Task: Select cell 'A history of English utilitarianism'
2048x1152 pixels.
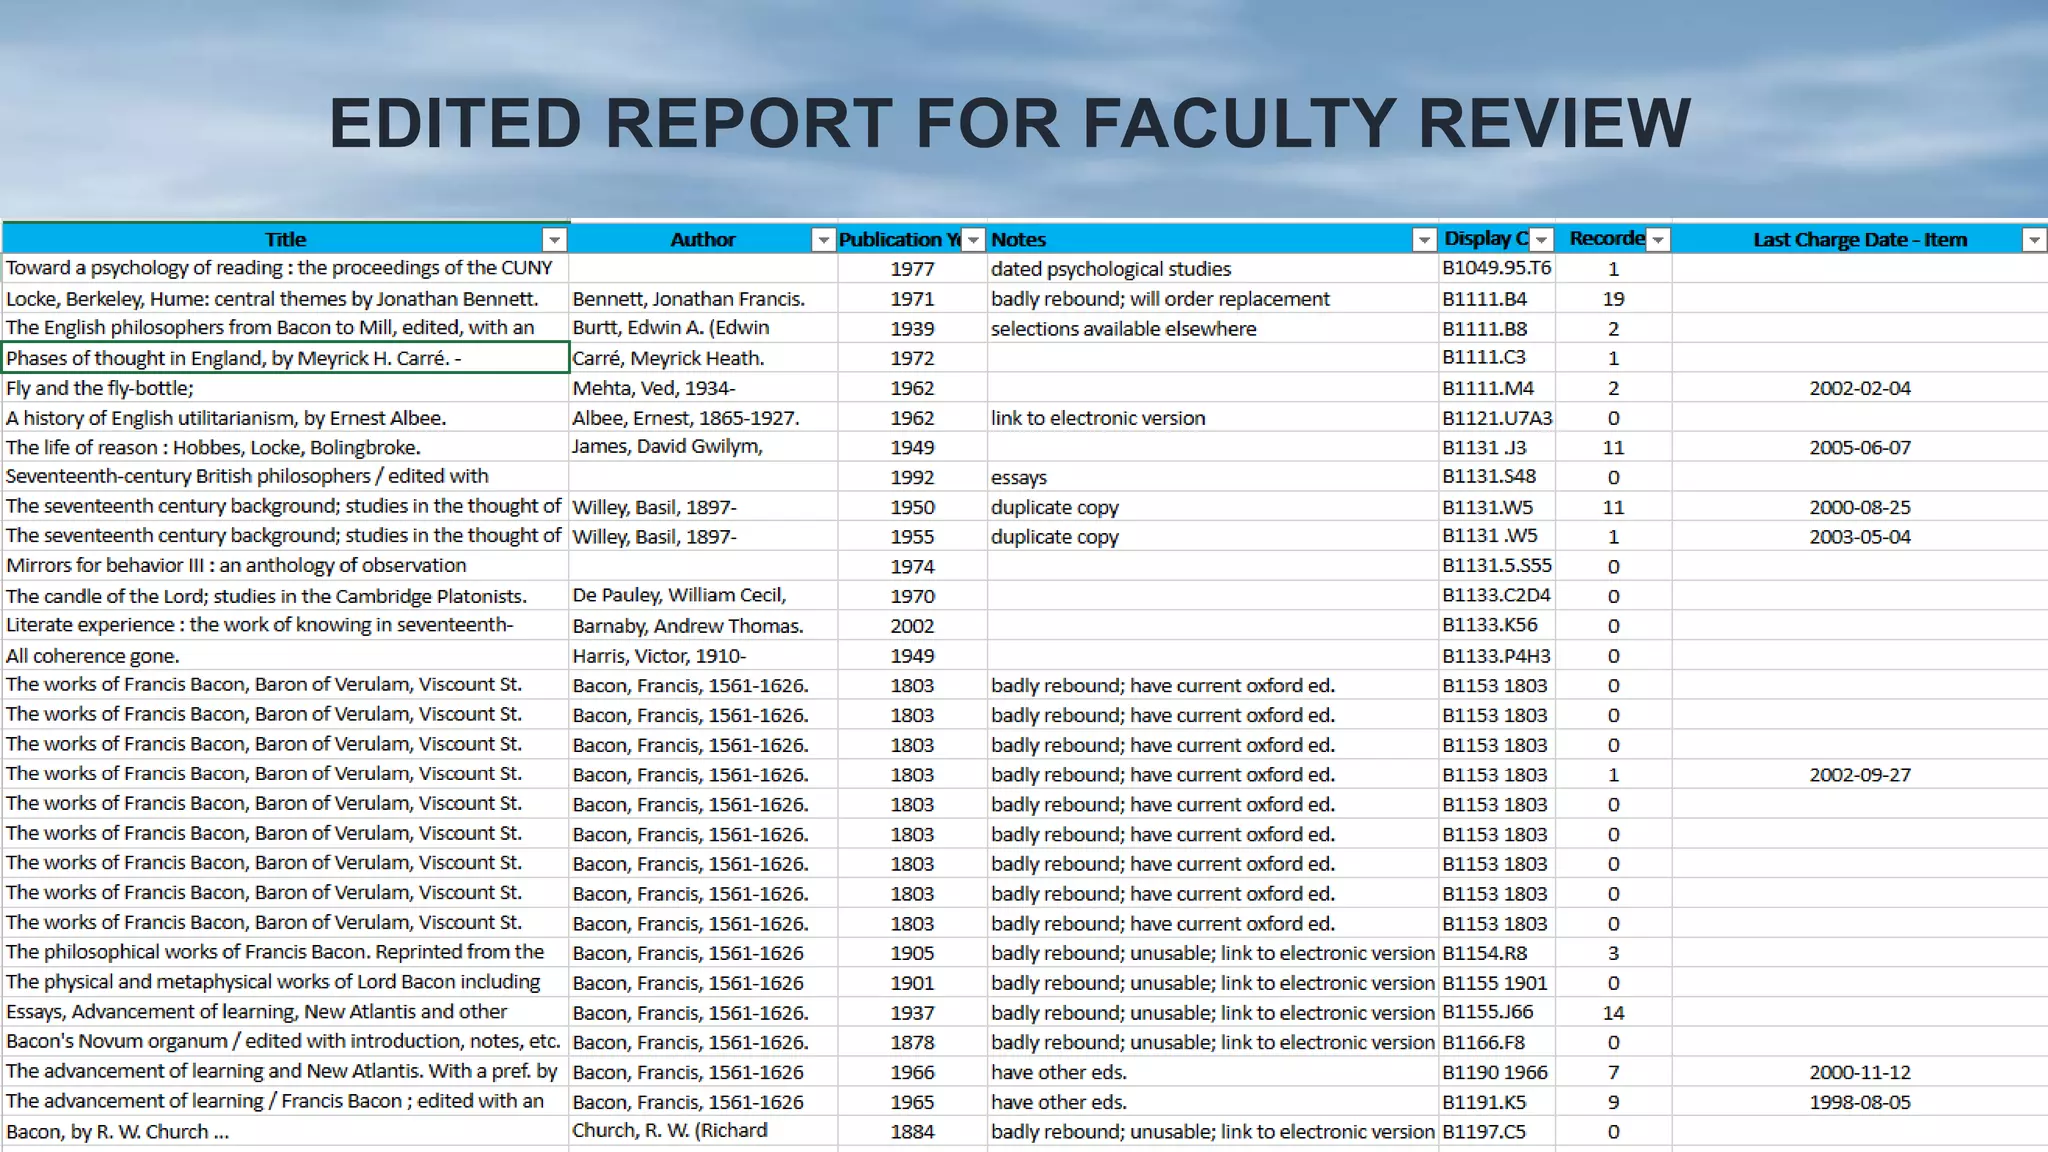Action: (286, 418)
